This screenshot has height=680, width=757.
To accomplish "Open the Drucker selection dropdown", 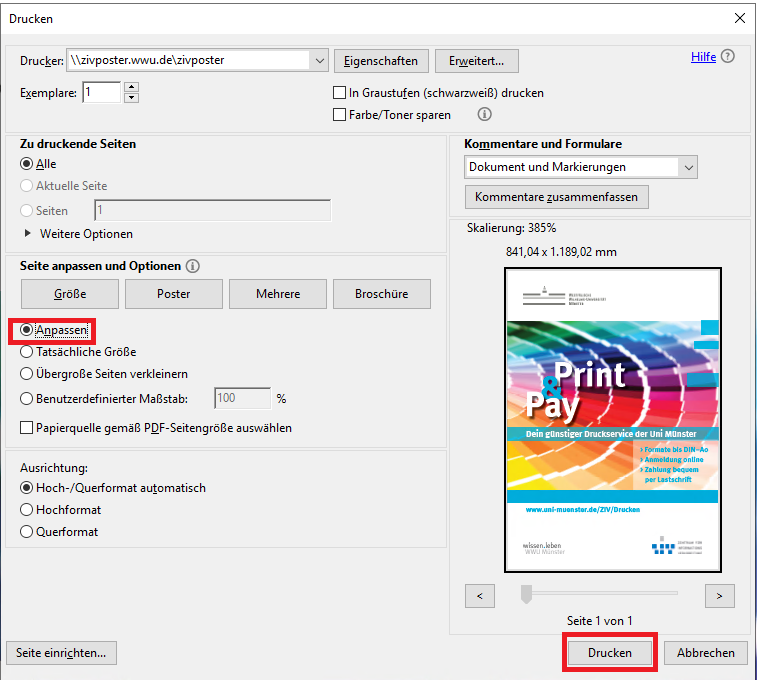I will point(319,60).
